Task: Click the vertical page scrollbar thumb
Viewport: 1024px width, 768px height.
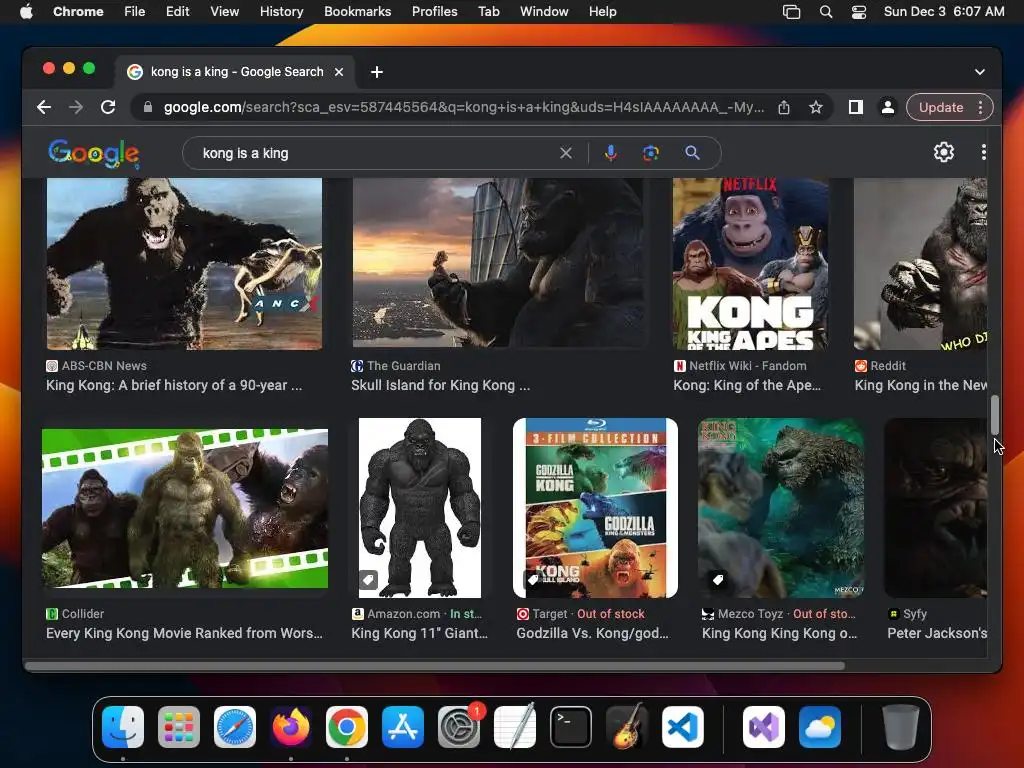Action: coord(995,415)
